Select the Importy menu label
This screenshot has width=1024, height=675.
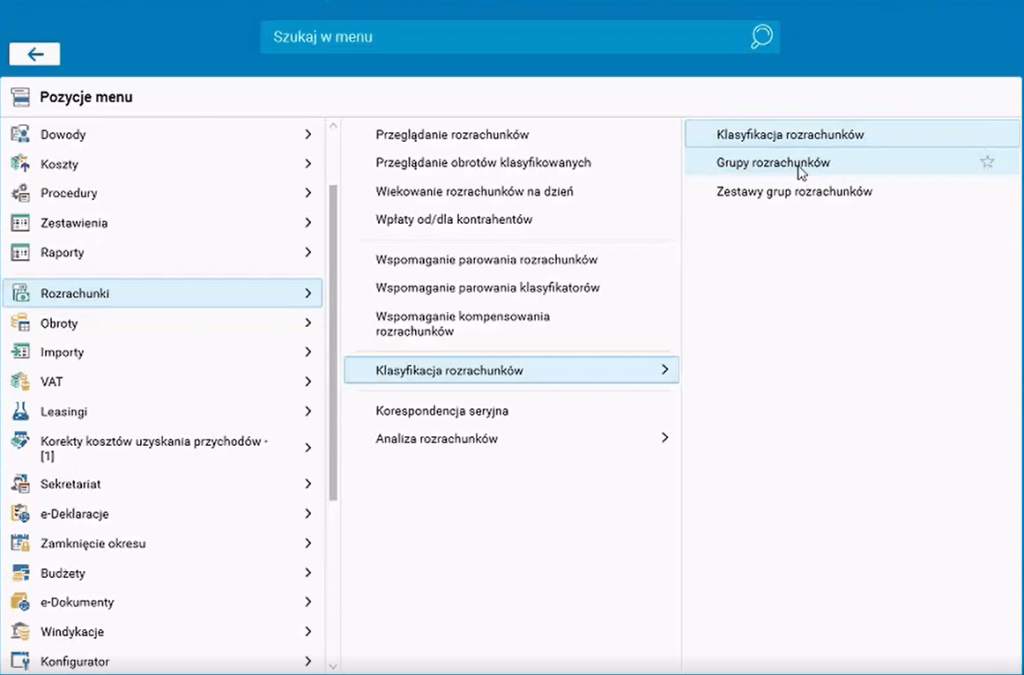coord(62,353)
